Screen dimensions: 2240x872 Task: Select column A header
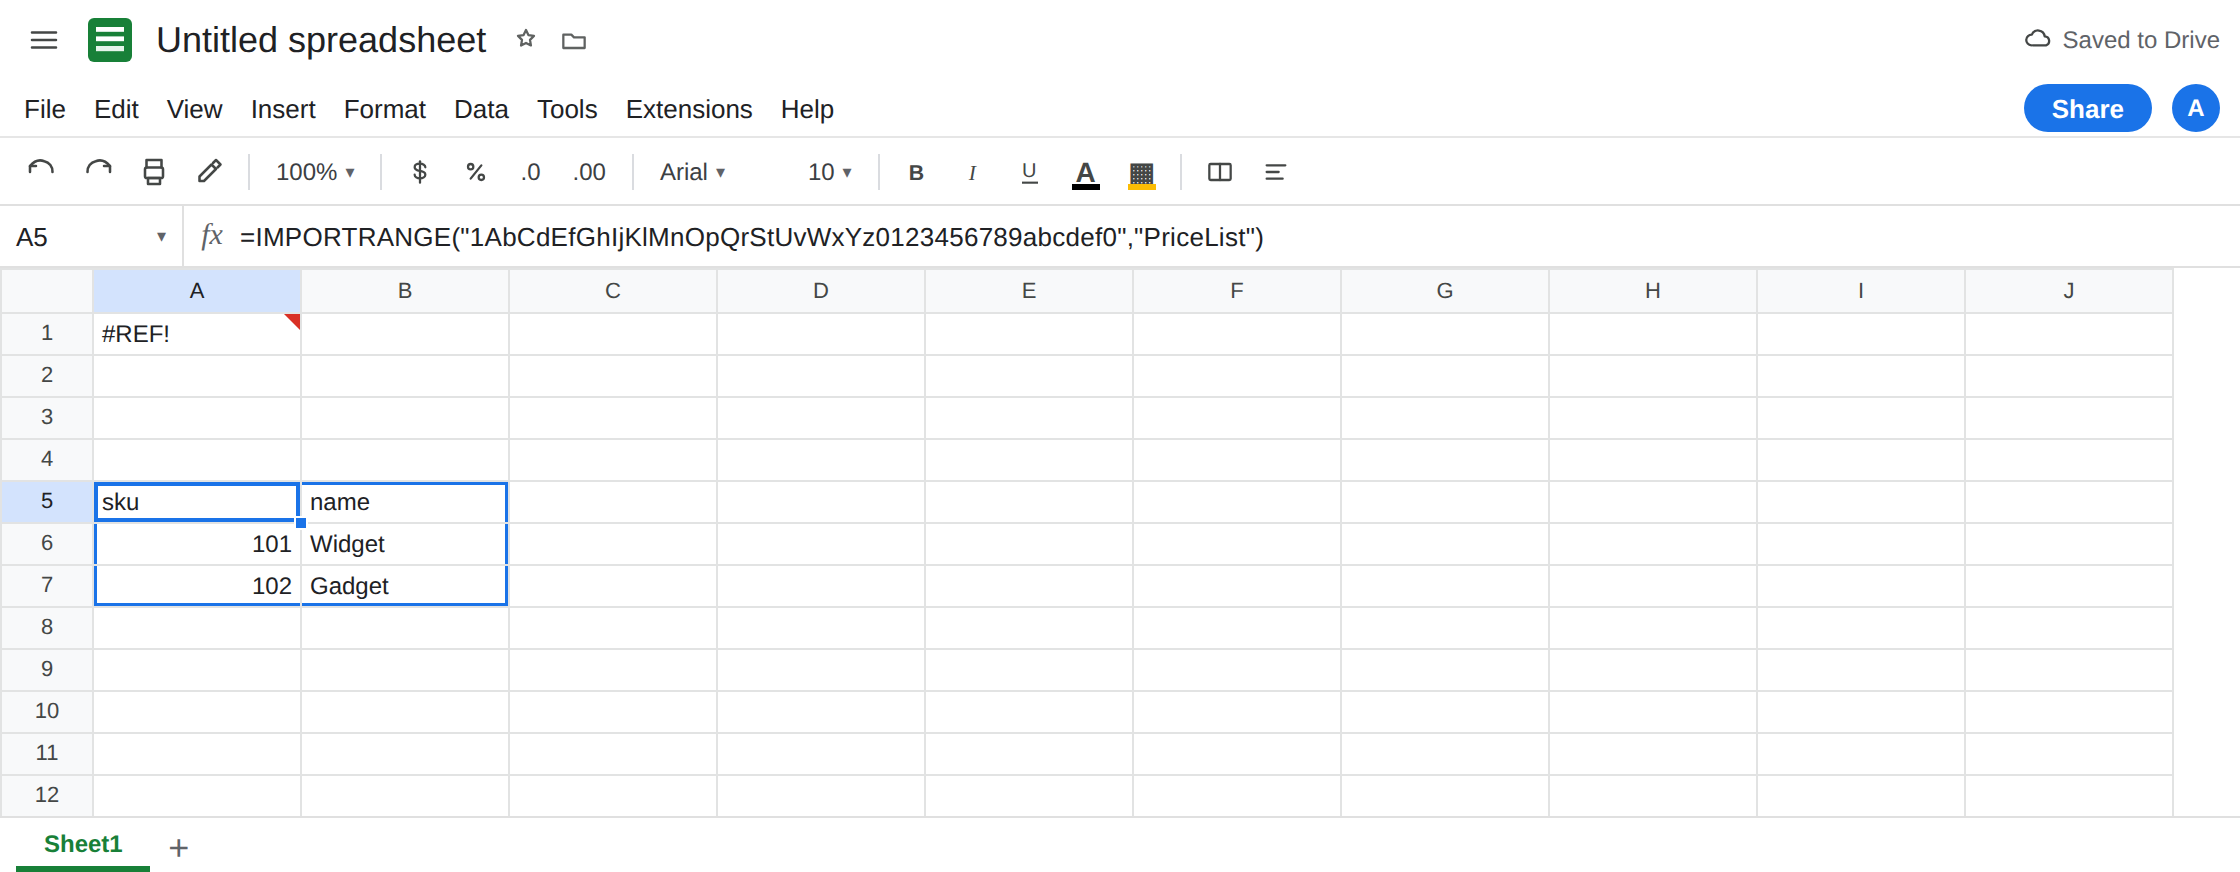(197, 291)
